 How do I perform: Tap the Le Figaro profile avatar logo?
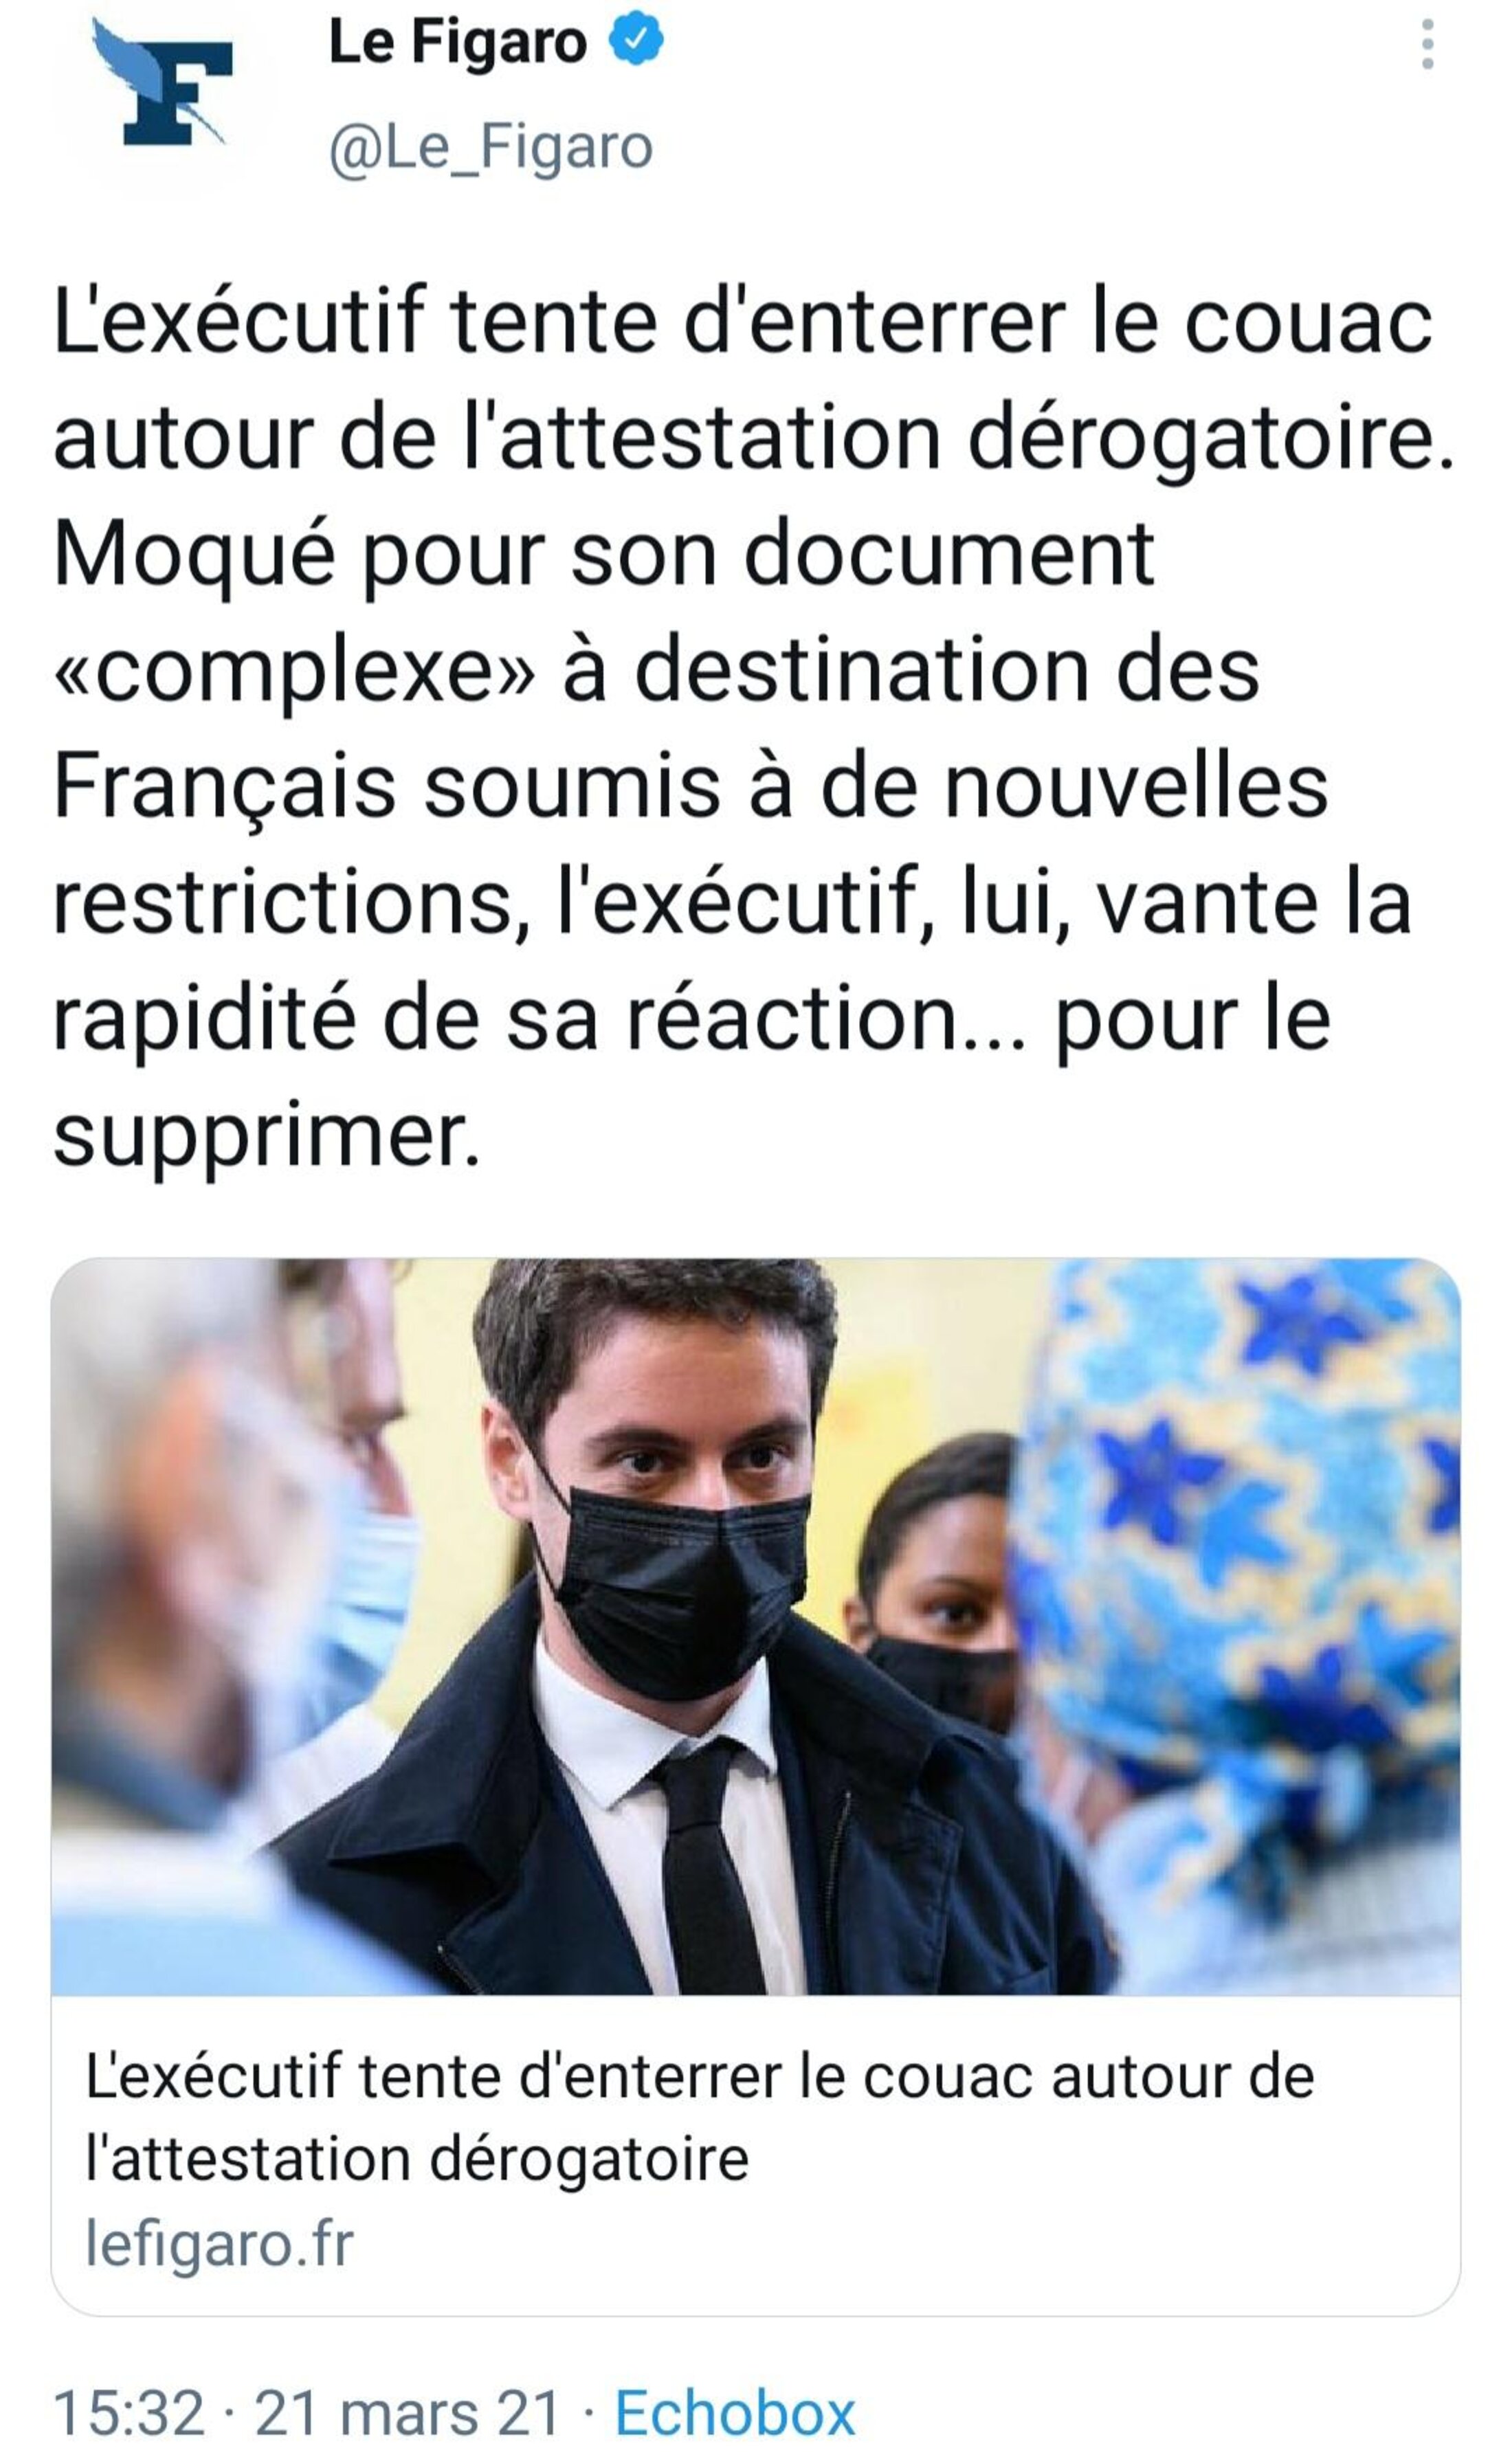[165, 84]
